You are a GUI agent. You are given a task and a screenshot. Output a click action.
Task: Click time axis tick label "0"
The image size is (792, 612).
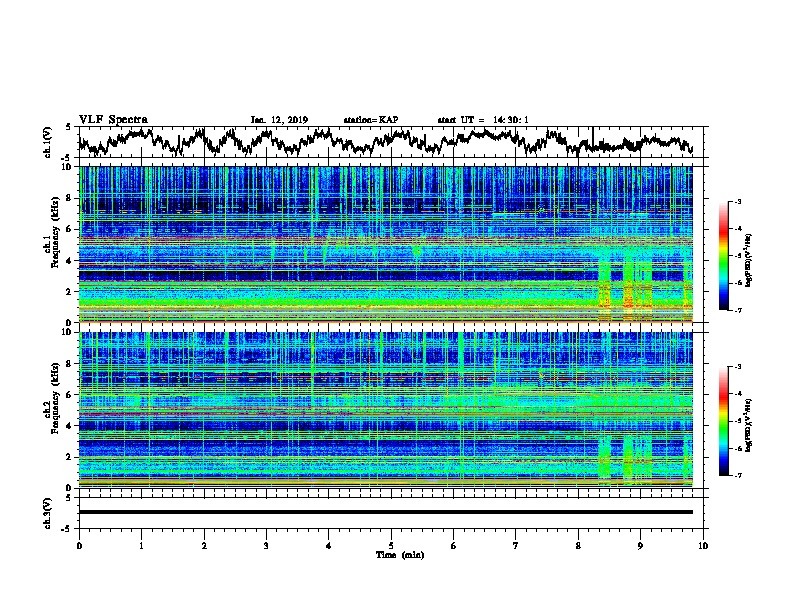[x=79, y=545]
